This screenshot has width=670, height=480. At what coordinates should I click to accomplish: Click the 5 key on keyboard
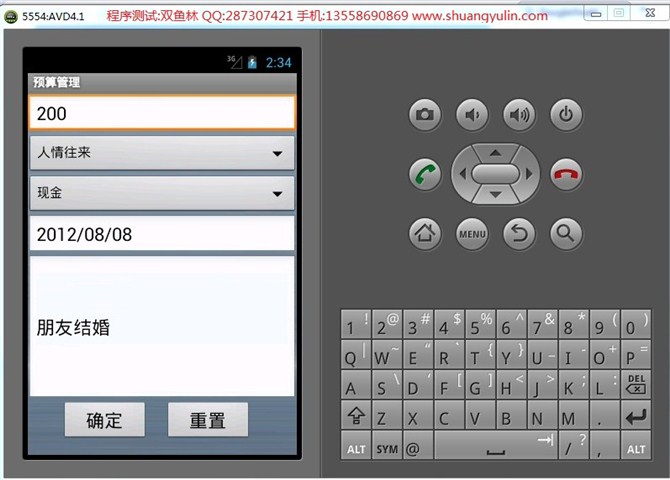[480, 324]
